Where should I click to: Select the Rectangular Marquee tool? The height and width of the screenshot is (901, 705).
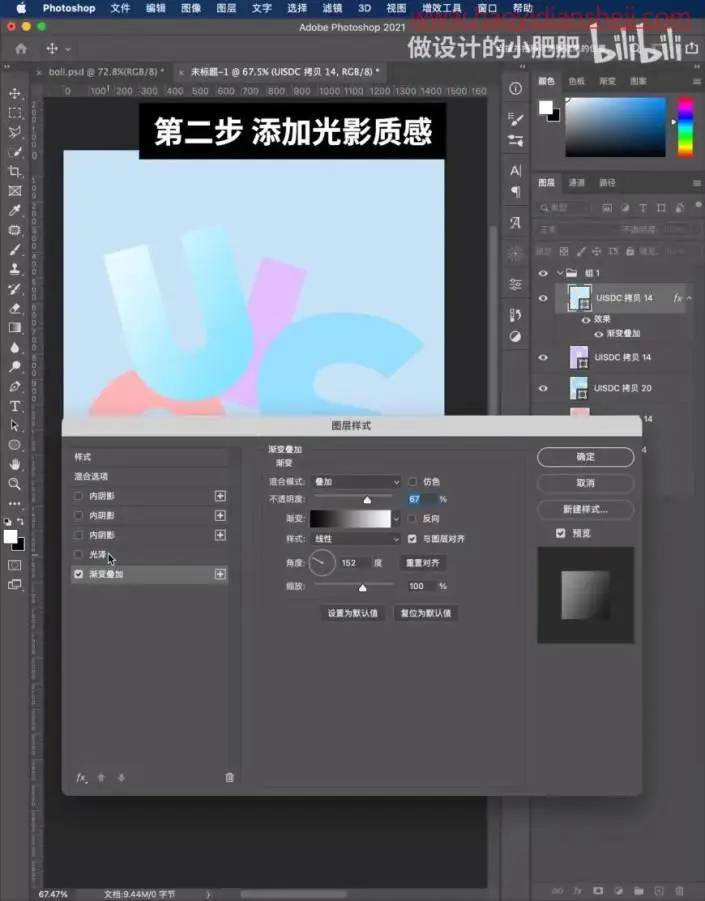coord(16,113)
